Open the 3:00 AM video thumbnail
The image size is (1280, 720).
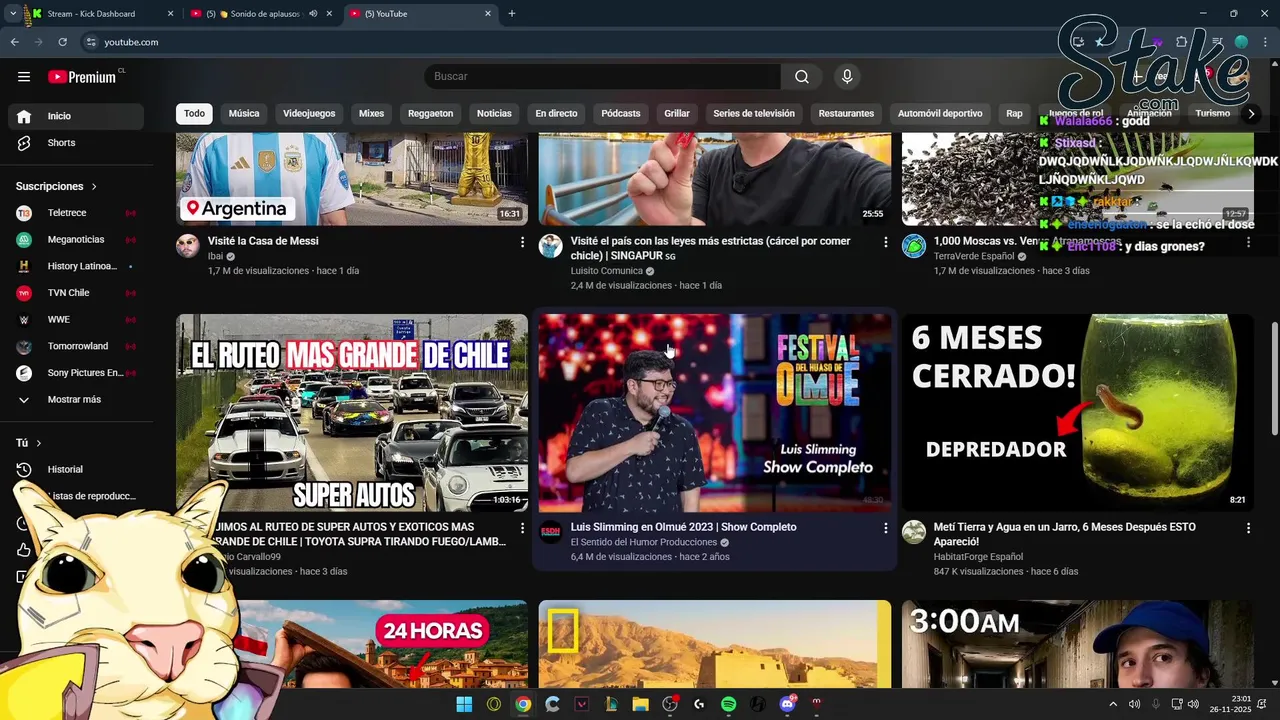coord(1078,644)
